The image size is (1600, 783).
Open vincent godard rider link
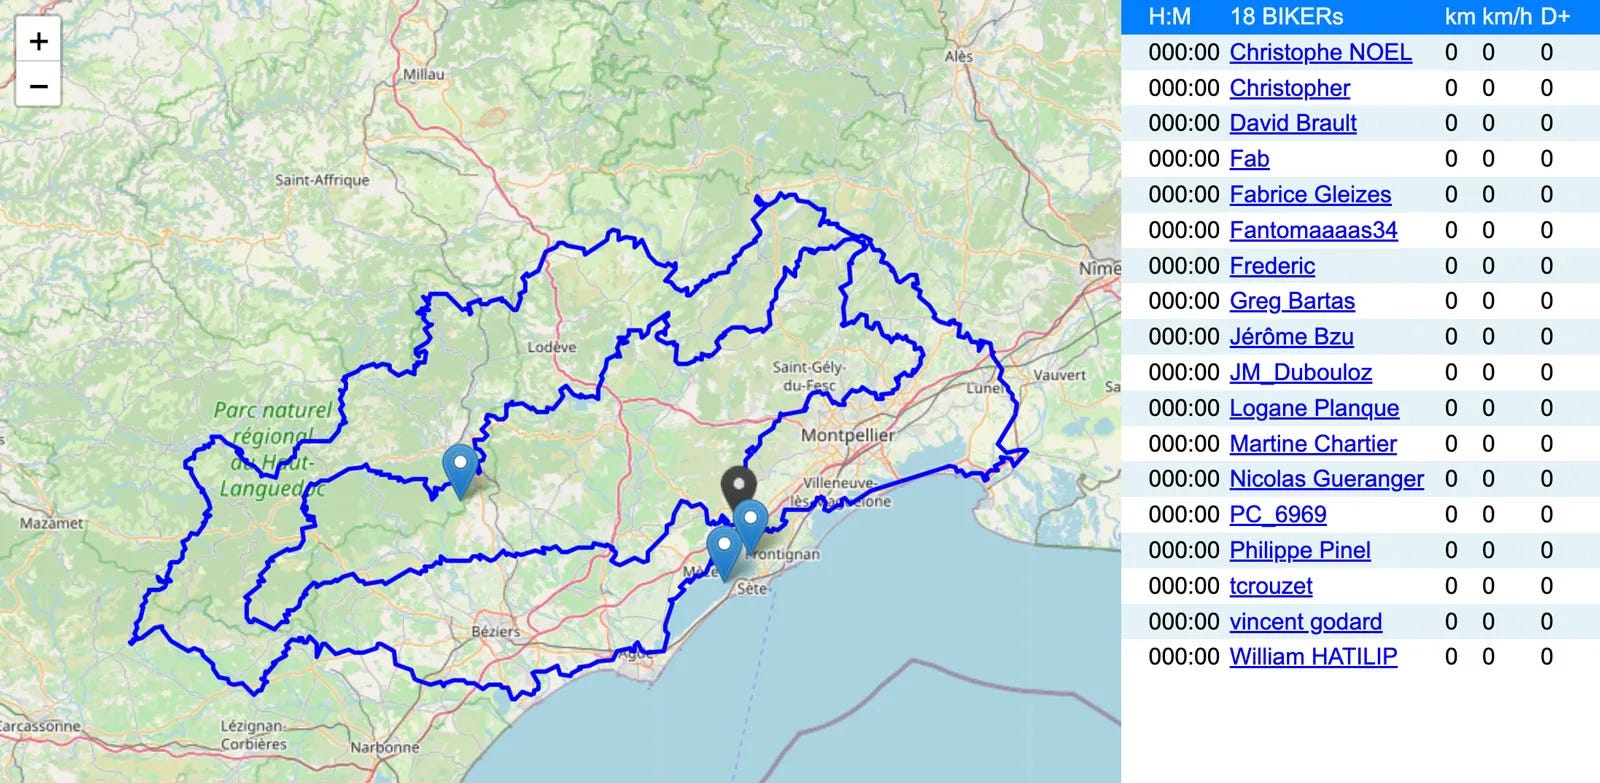(x=1305, y=621)
